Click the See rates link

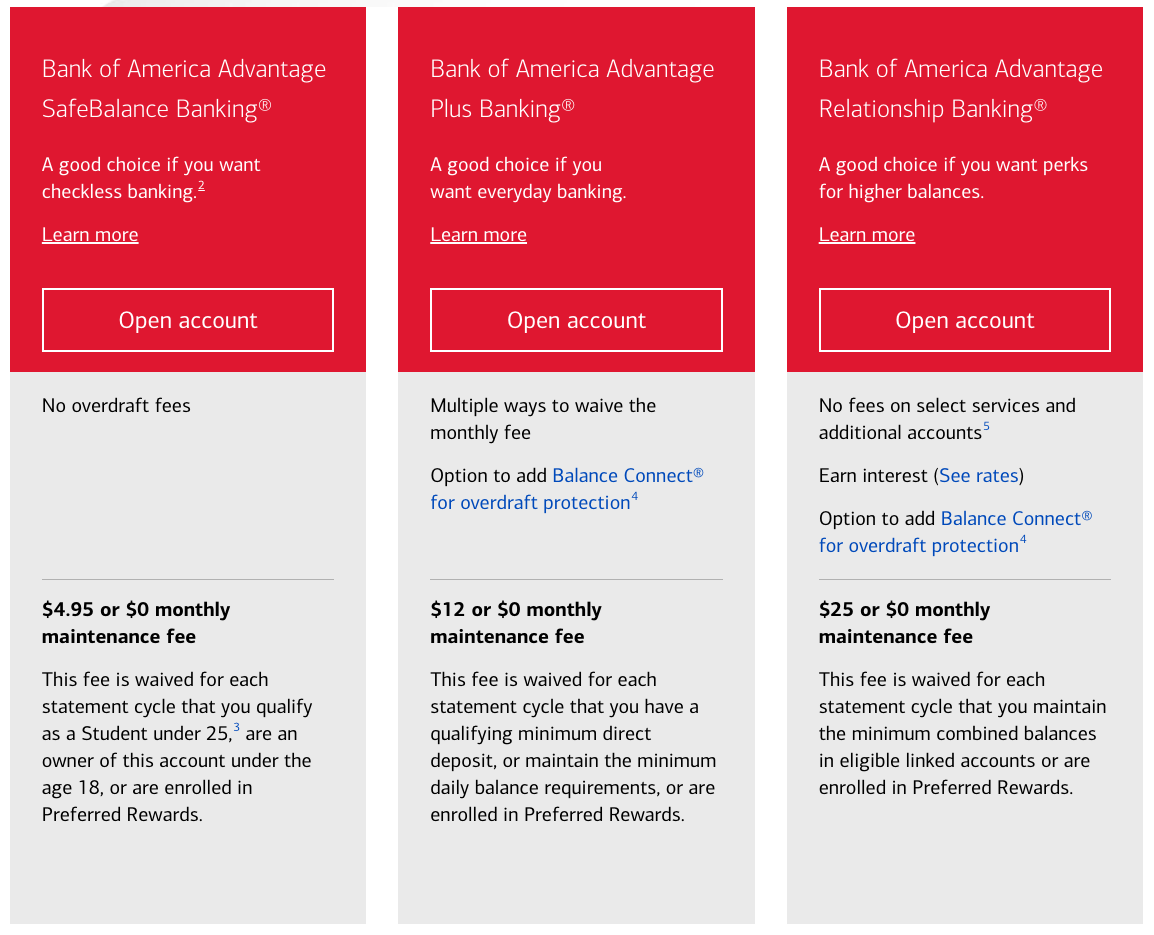click(x=979, y=476)
